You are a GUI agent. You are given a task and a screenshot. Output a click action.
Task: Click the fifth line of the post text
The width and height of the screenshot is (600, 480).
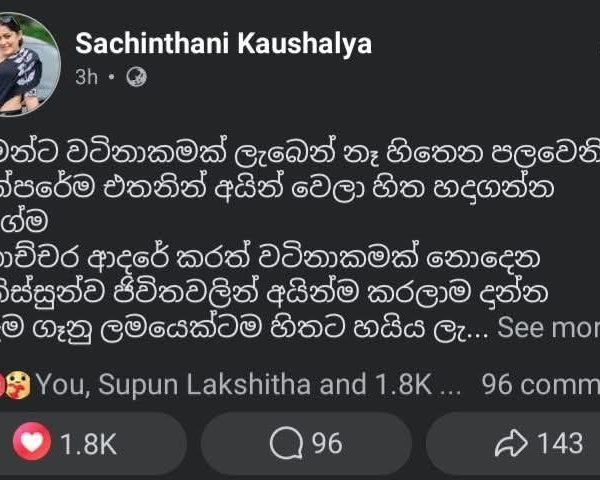[270, 293]
